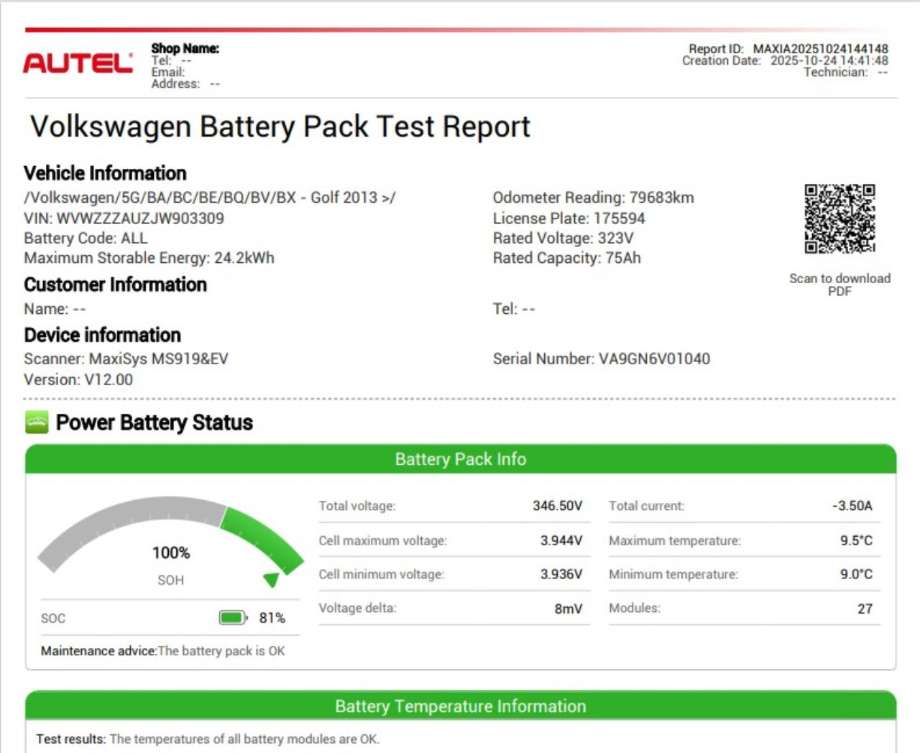Click the Device information heading

pyautogui.click(x=102, y=335)
